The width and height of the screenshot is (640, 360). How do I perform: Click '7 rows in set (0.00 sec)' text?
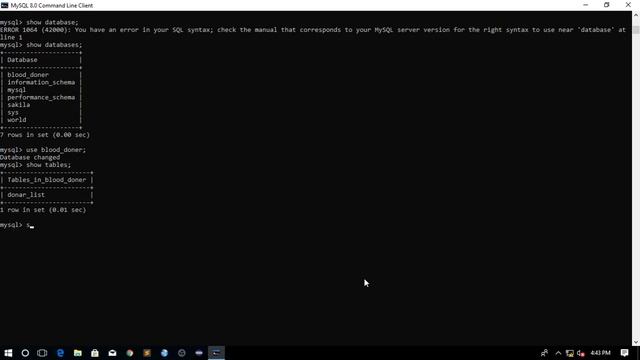point(45,135)
